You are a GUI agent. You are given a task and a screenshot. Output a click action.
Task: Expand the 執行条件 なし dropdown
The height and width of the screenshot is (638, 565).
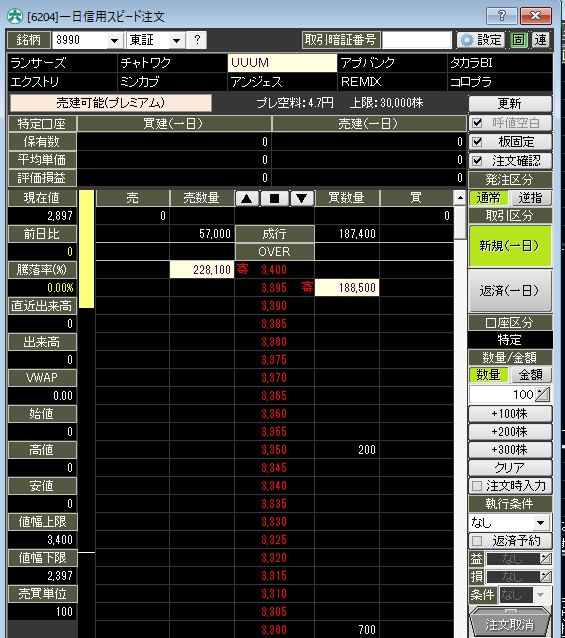[x=541, y=522]
